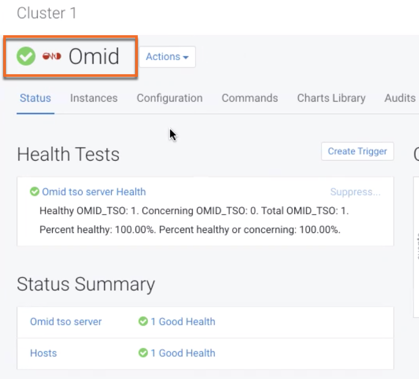419x379 pixels.
Task: Open the Actions dropdown menu
Action: pos(167,57)
